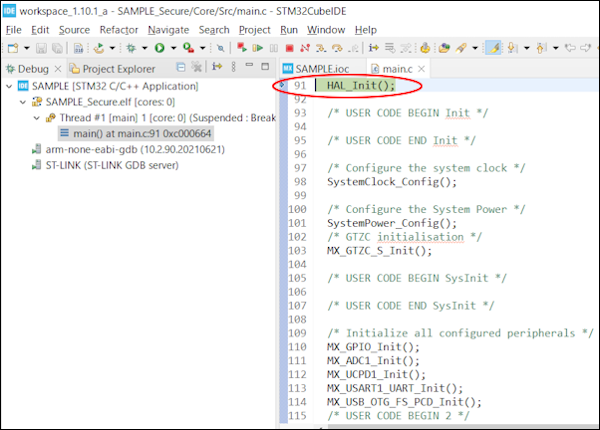The width and height of the screenshot is (600, 430).
Task: Toggle the highlighted Mark Occurrences toolbar button
Action: pos(493,48)
